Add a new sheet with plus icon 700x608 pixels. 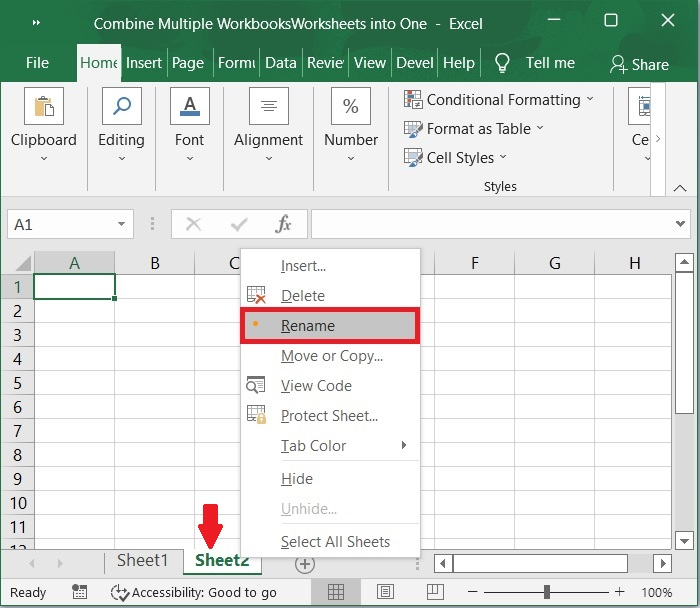click(305, 564)
